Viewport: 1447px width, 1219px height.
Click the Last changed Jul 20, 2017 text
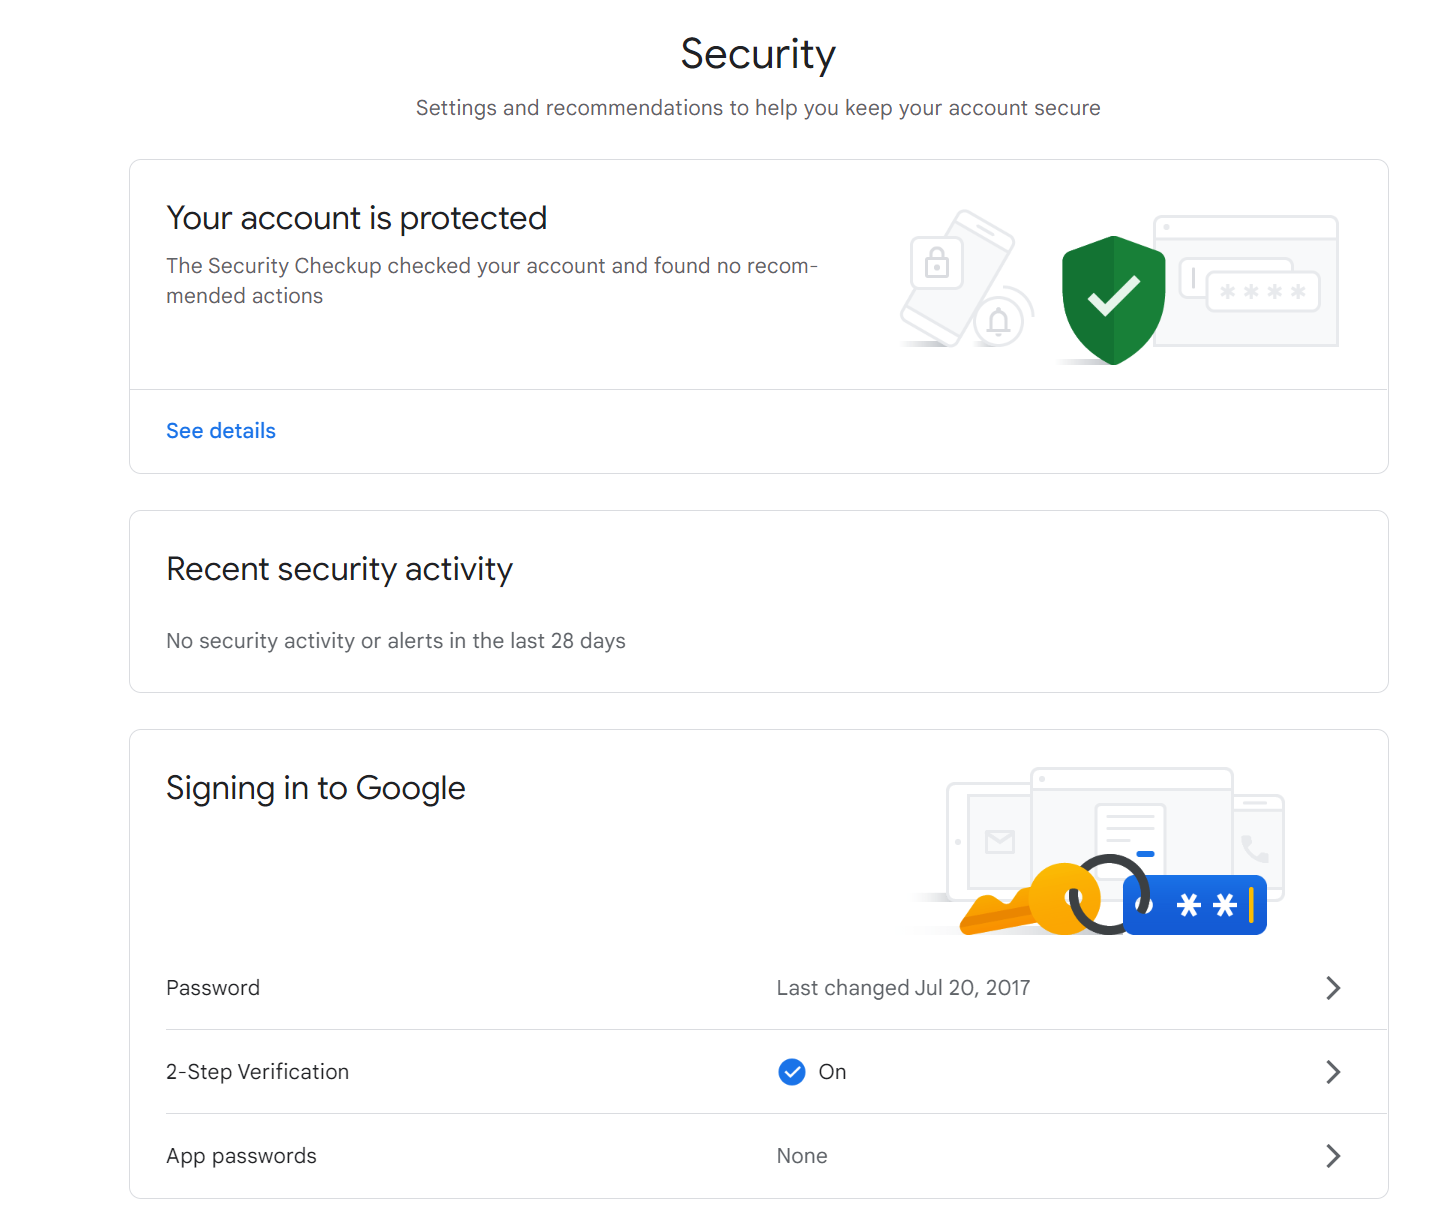pos(902,987)
